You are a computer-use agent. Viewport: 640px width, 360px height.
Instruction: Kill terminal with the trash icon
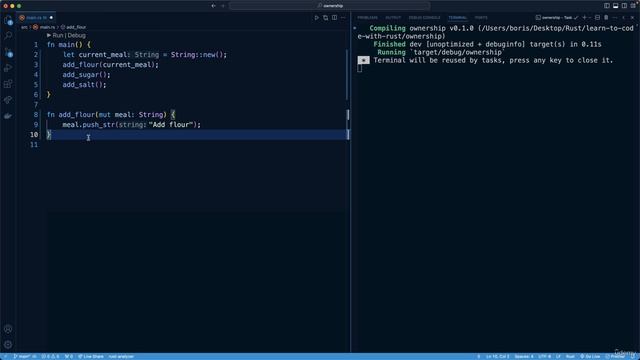[606, 18]
